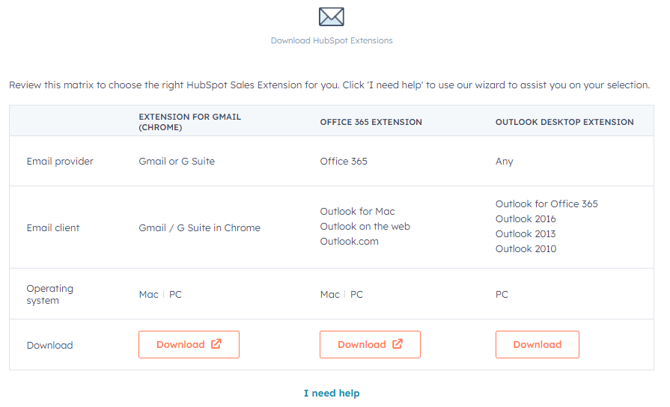
Task: Click 'Outlook for Office 365' text
Action: (x=547, y=204)
